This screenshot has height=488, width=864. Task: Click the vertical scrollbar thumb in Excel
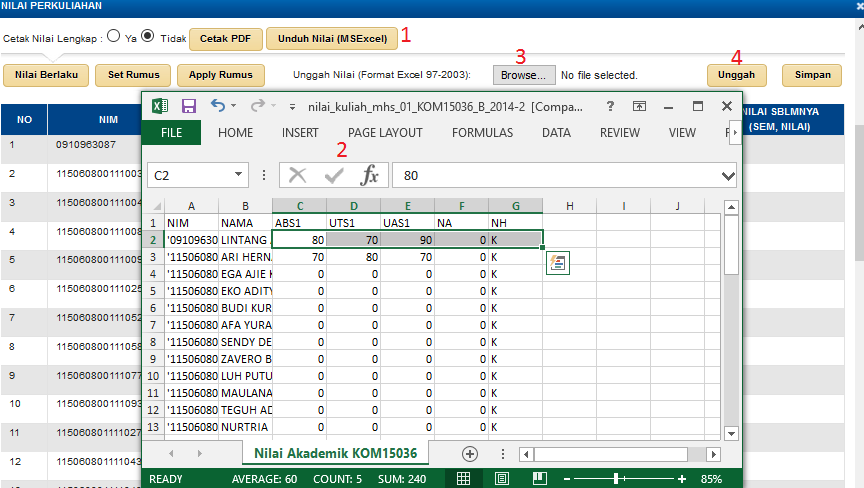point(731,245)
